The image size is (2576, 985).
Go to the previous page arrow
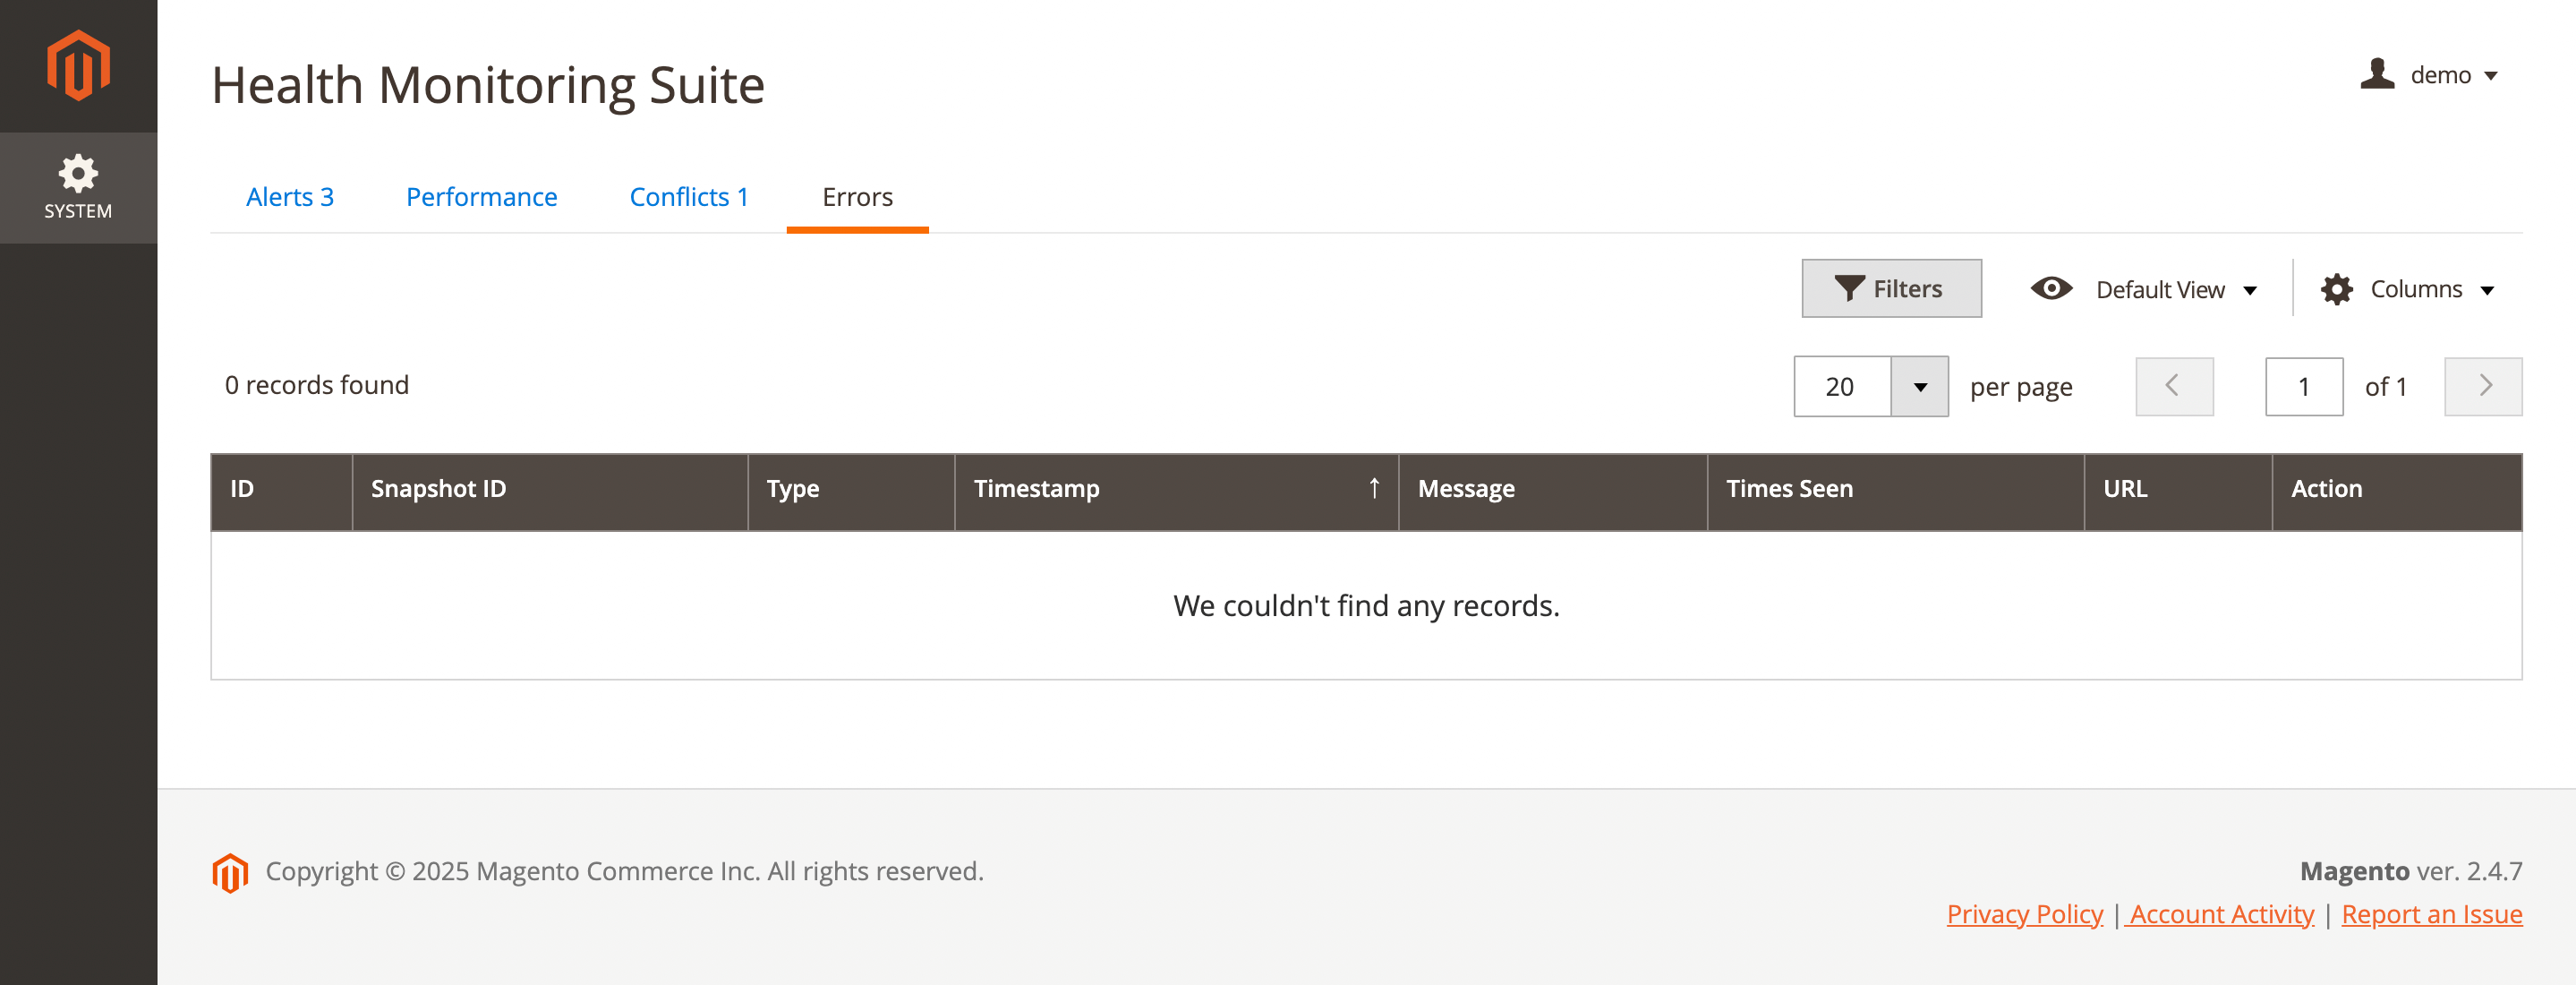point(2174,387)
